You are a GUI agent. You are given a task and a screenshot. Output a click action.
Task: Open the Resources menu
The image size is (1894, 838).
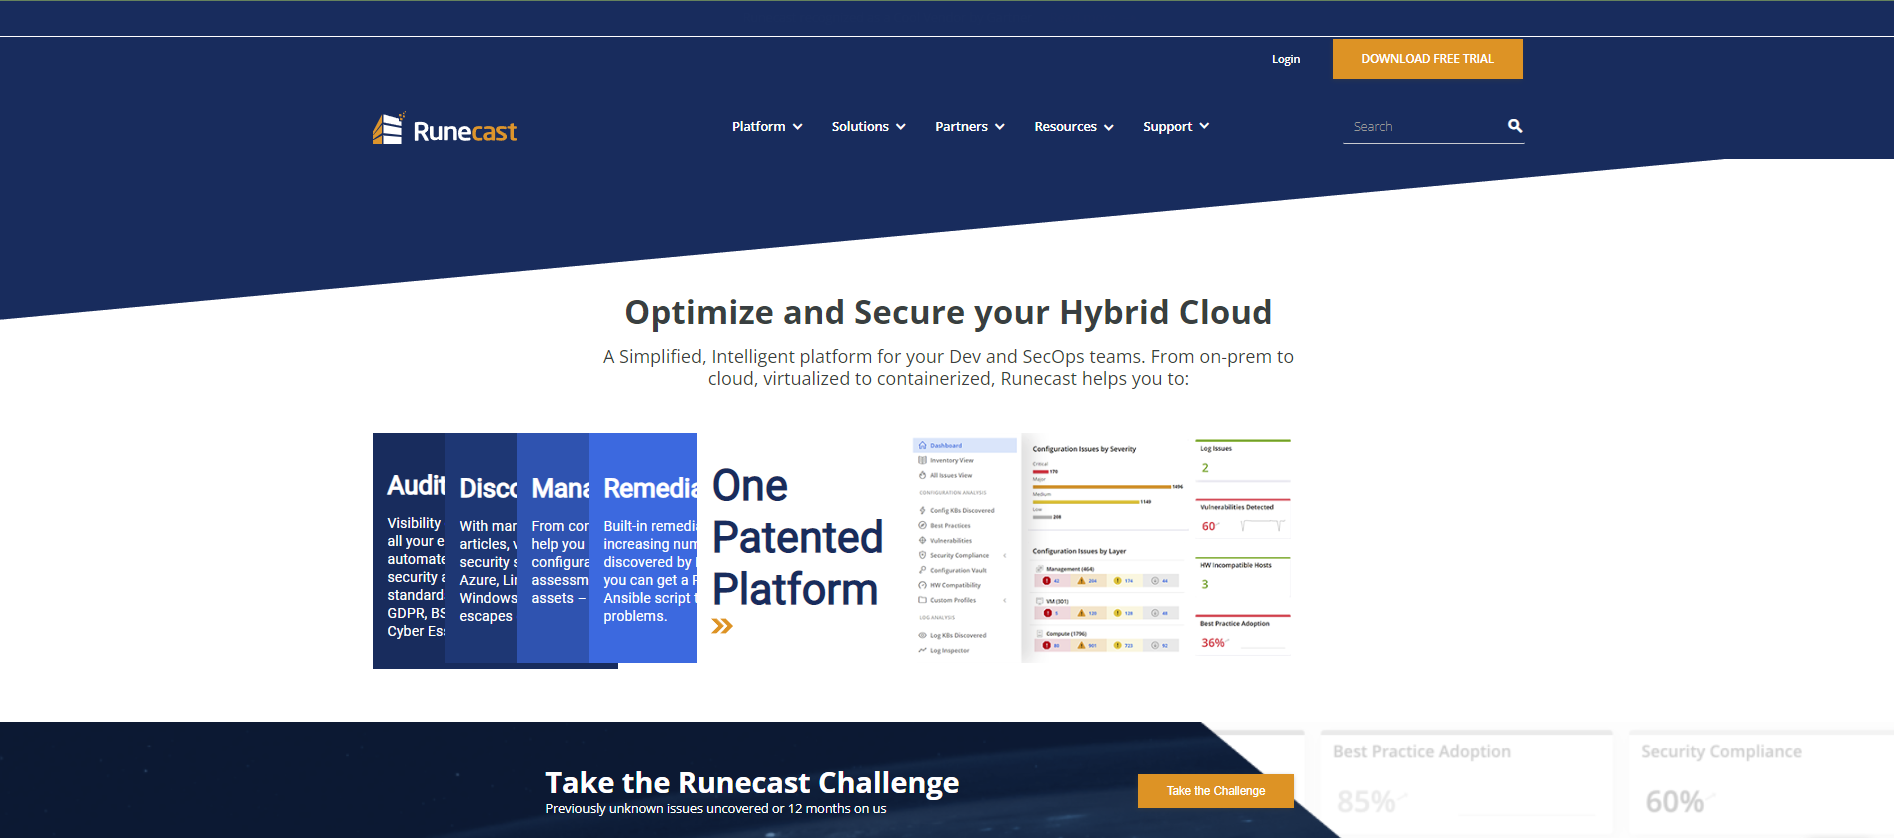(1065, 127)
